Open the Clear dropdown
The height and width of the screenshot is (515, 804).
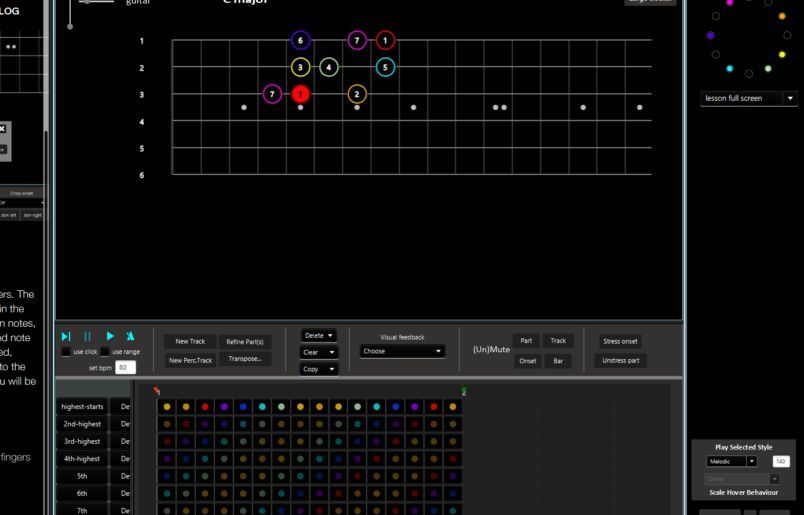tap(318, 352)
